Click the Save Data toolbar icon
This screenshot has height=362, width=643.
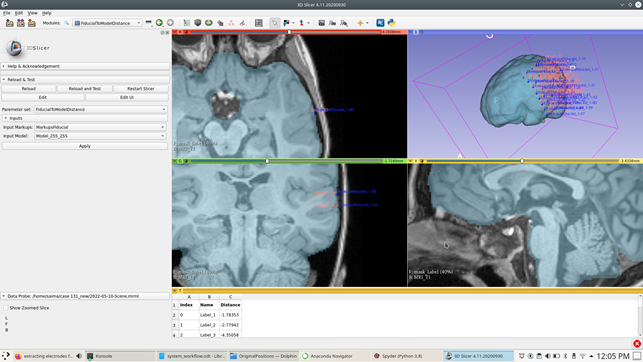click(32, 23)
